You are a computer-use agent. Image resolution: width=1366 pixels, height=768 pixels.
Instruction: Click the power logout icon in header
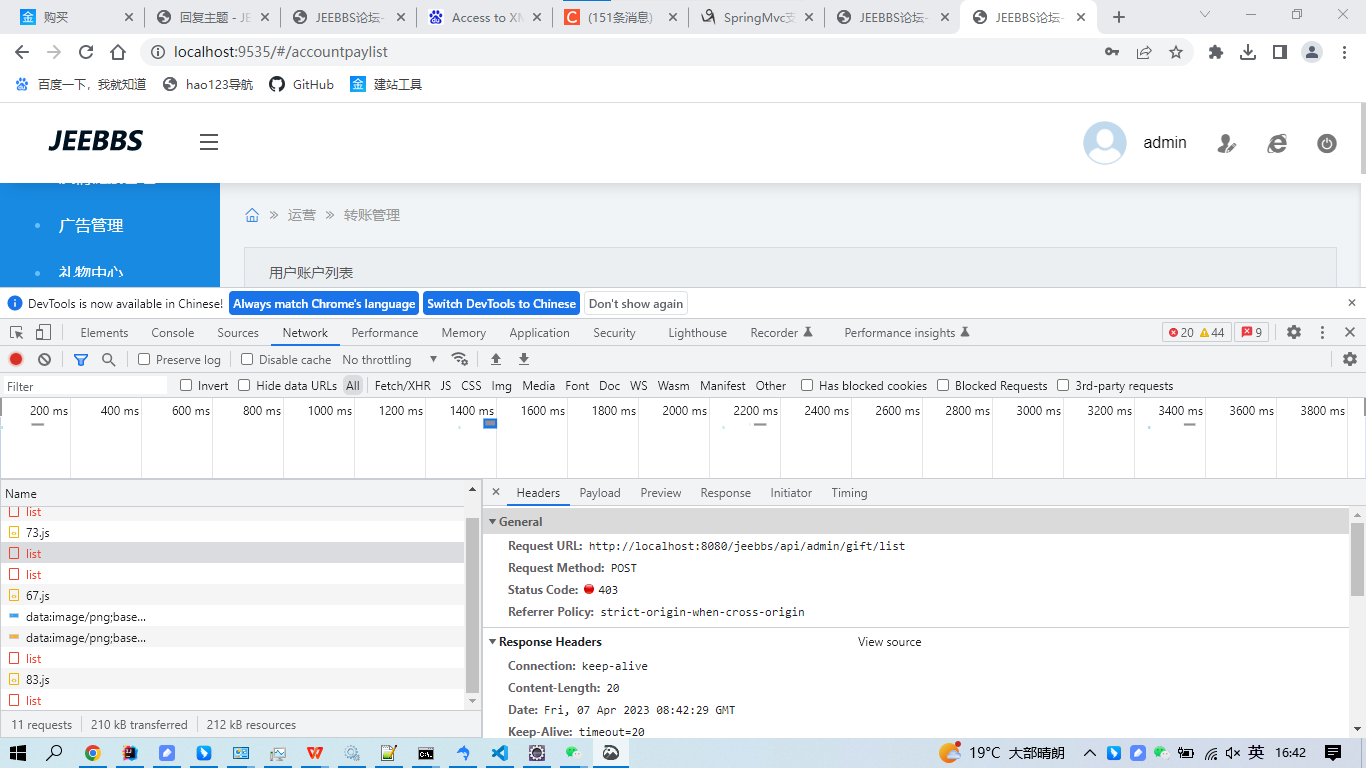(1327, 143)
